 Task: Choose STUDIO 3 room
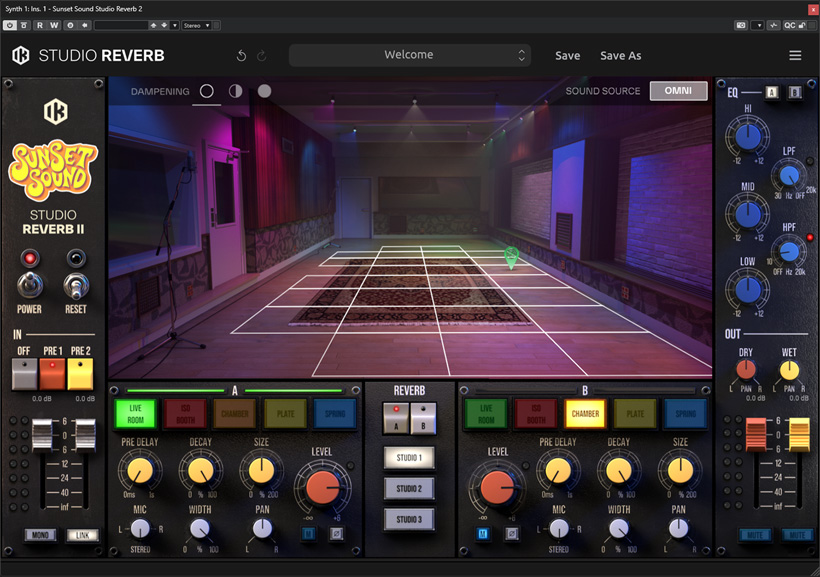tap(409, 519)
